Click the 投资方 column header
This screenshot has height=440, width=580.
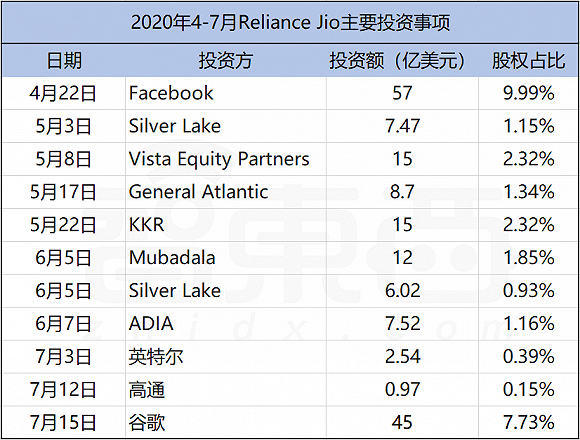coord(226,60)
